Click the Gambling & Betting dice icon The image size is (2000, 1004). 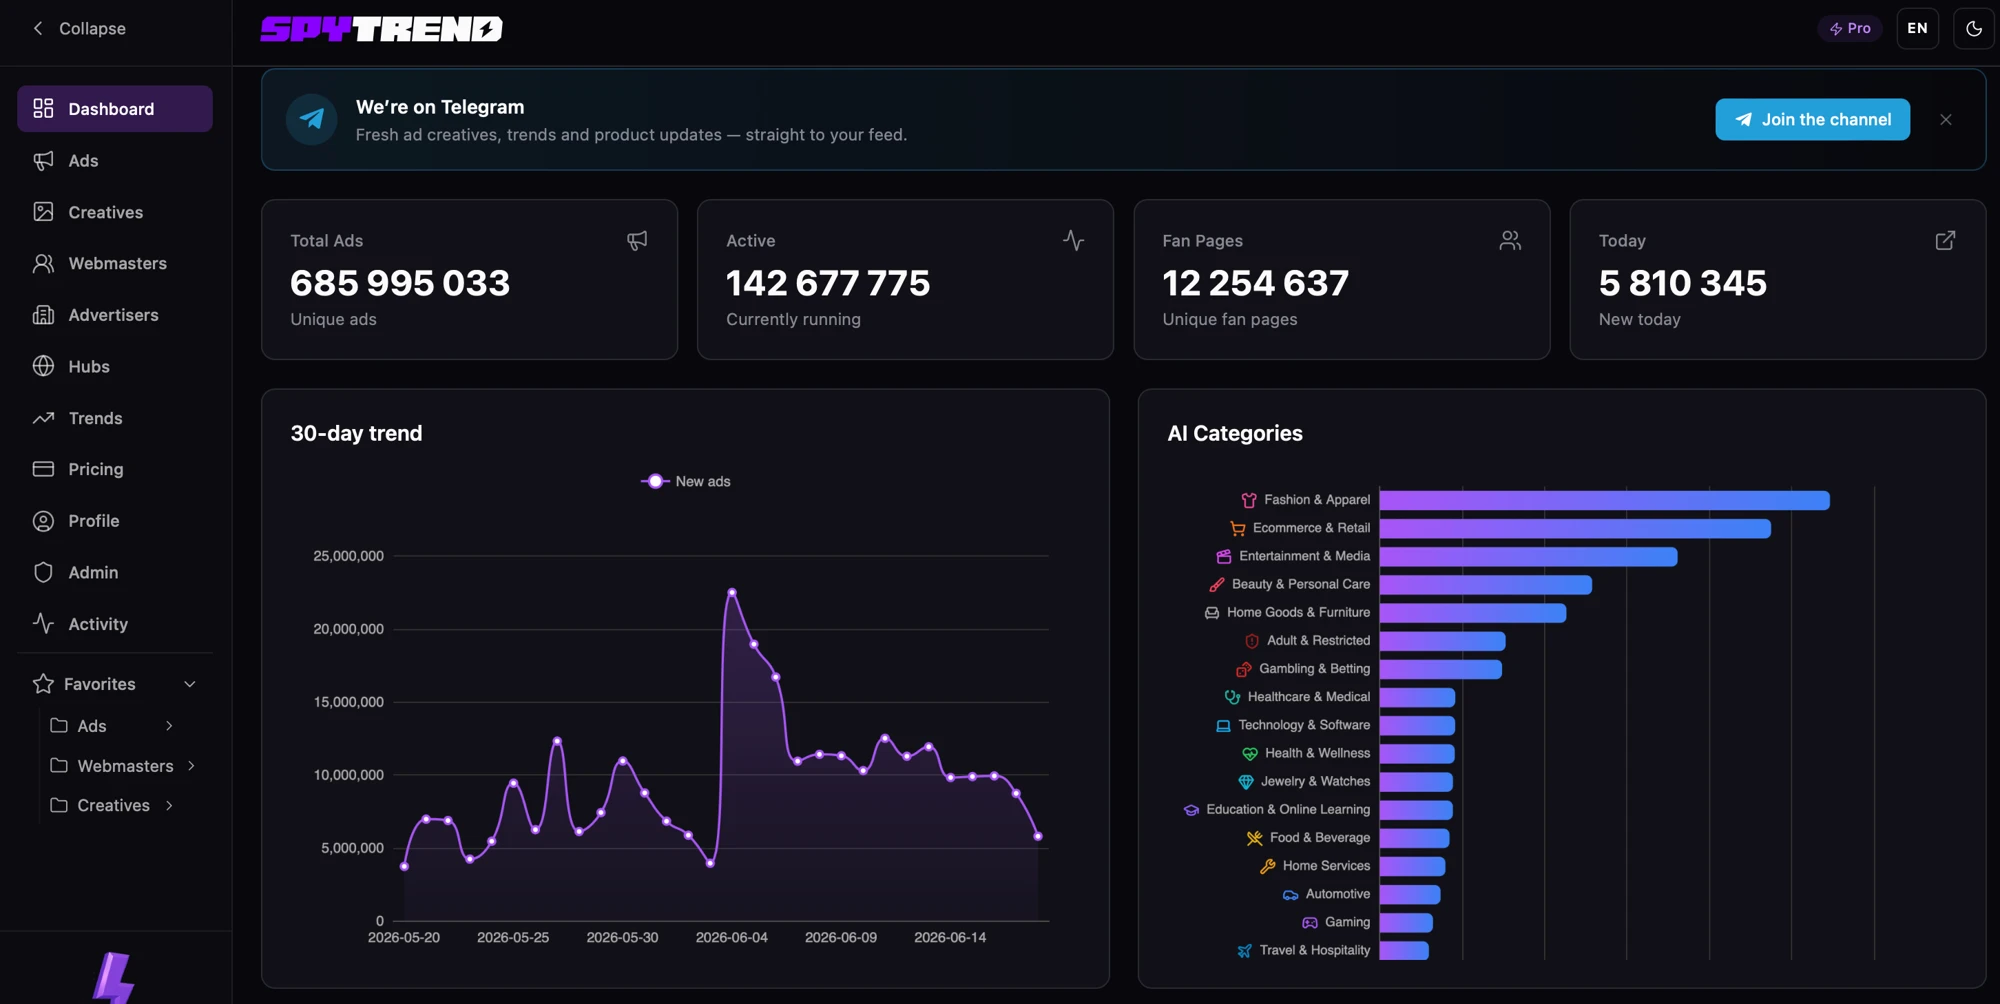[x=1244, y=669]
